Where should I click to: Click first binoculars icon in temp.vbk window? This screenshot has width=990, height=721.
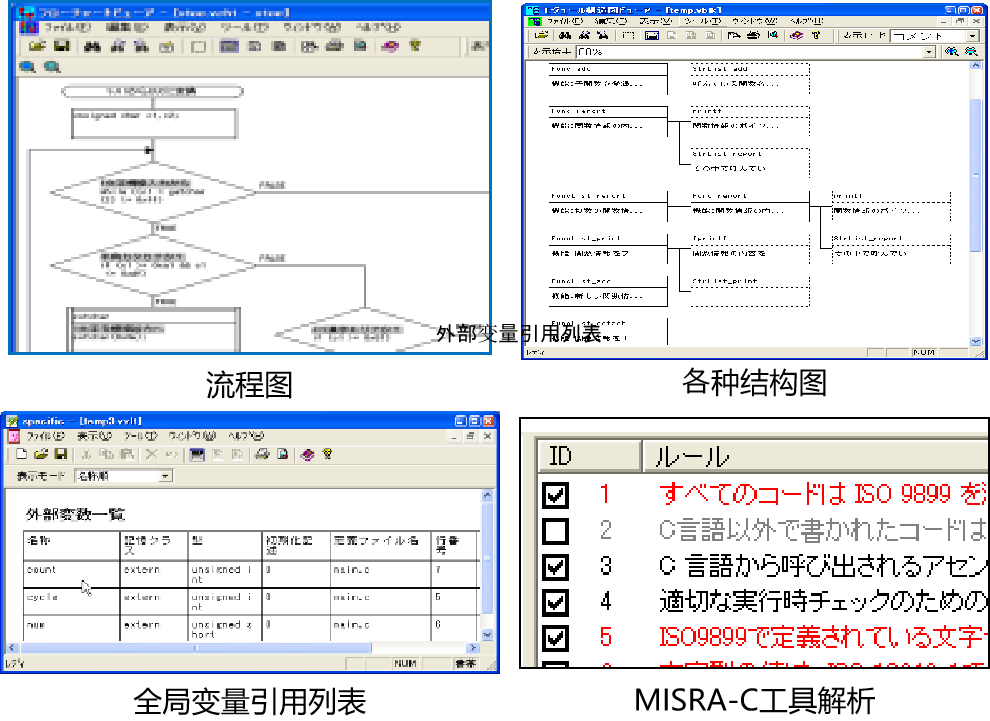564,35
